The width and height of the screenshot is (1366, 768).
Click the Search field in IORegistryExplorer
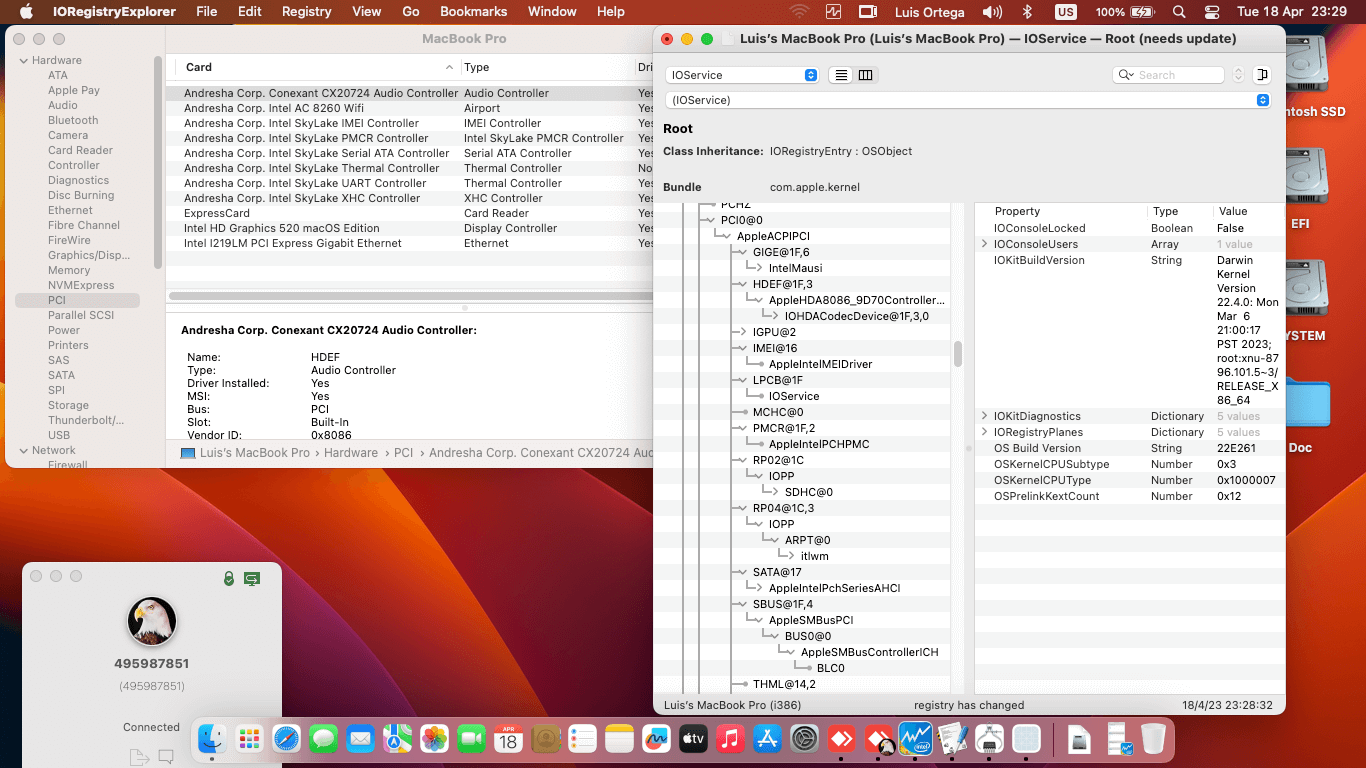click(1168, 75)
